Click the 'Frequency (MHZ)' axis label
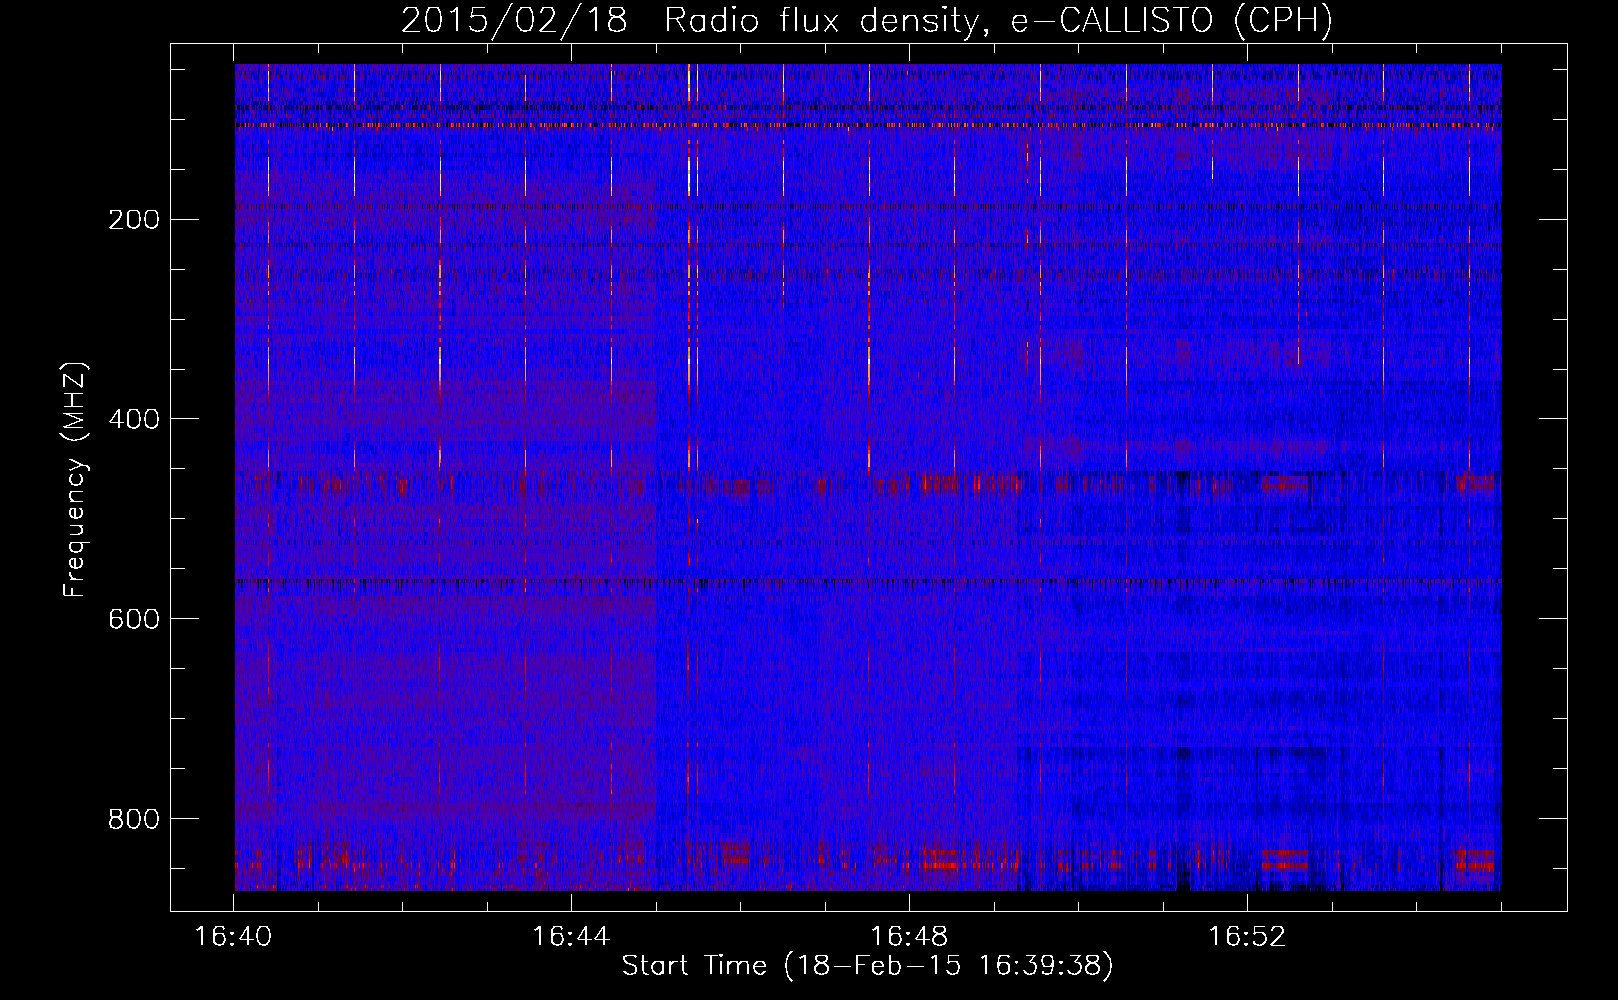 (x=75, y=479)
